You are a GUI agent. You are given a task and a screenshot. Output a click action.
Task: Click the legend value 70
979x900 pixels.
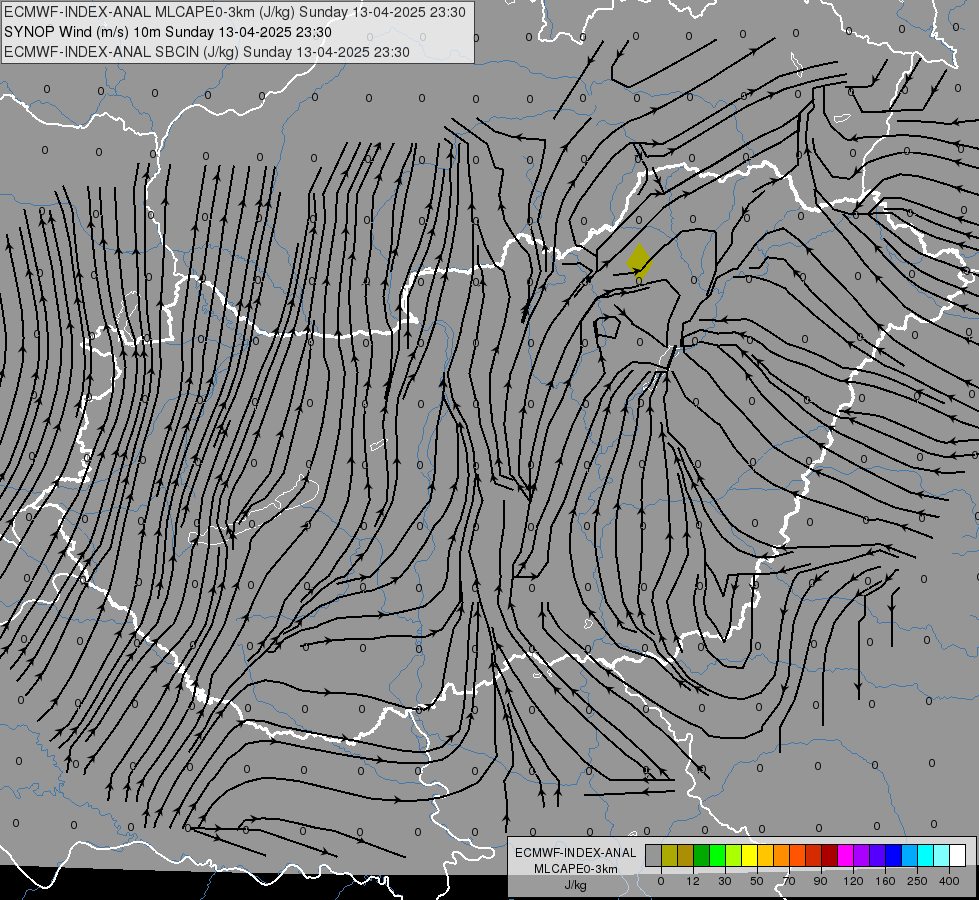[789, 881]
